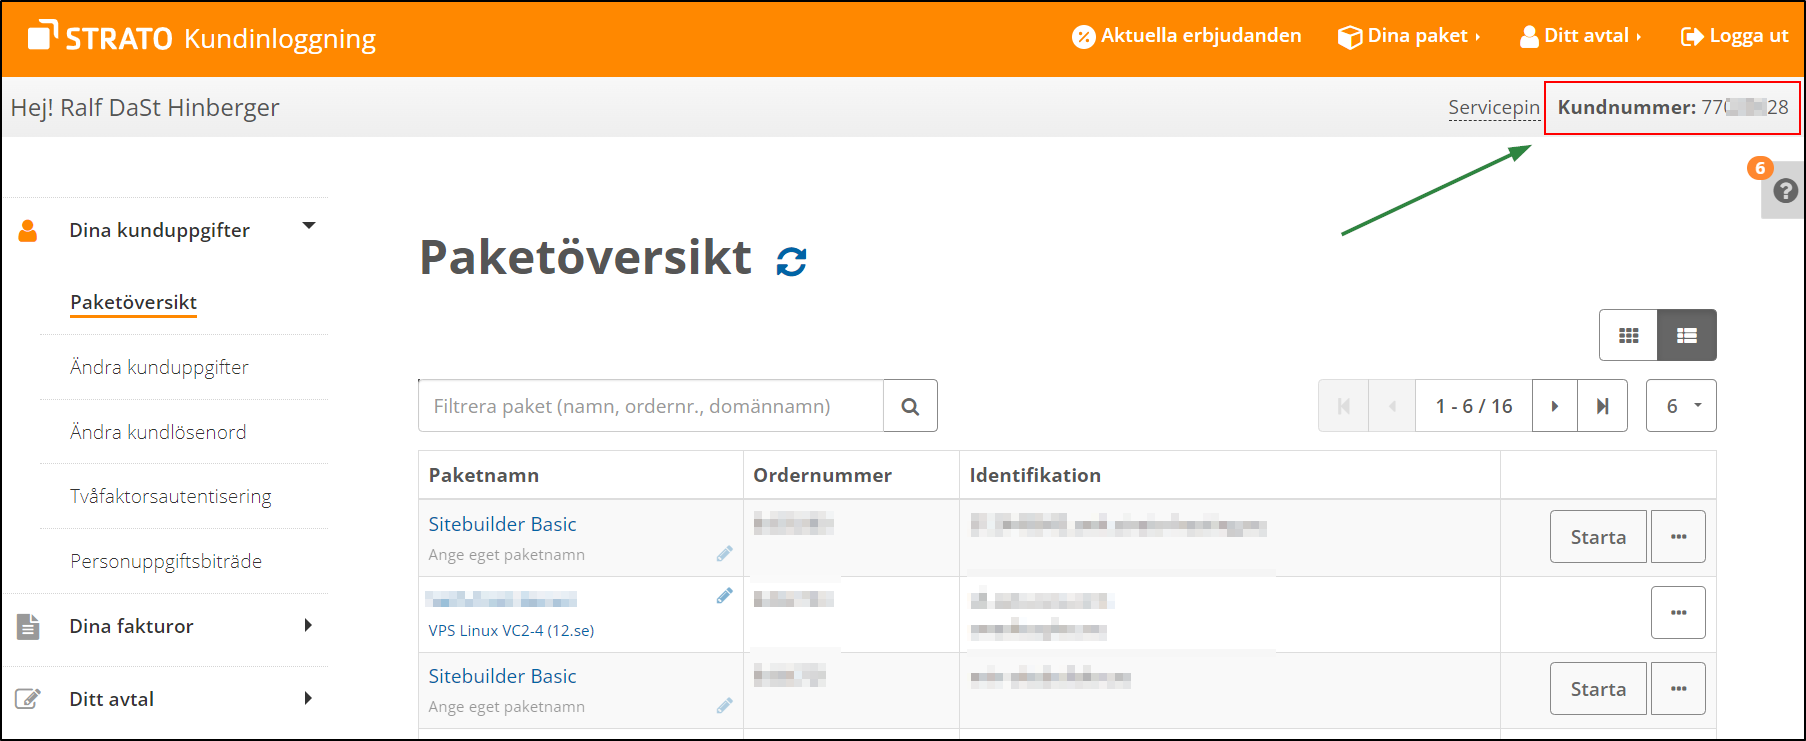Select Paketöversikt in the sidebar

pyautogui.click(x=133, y=302)
